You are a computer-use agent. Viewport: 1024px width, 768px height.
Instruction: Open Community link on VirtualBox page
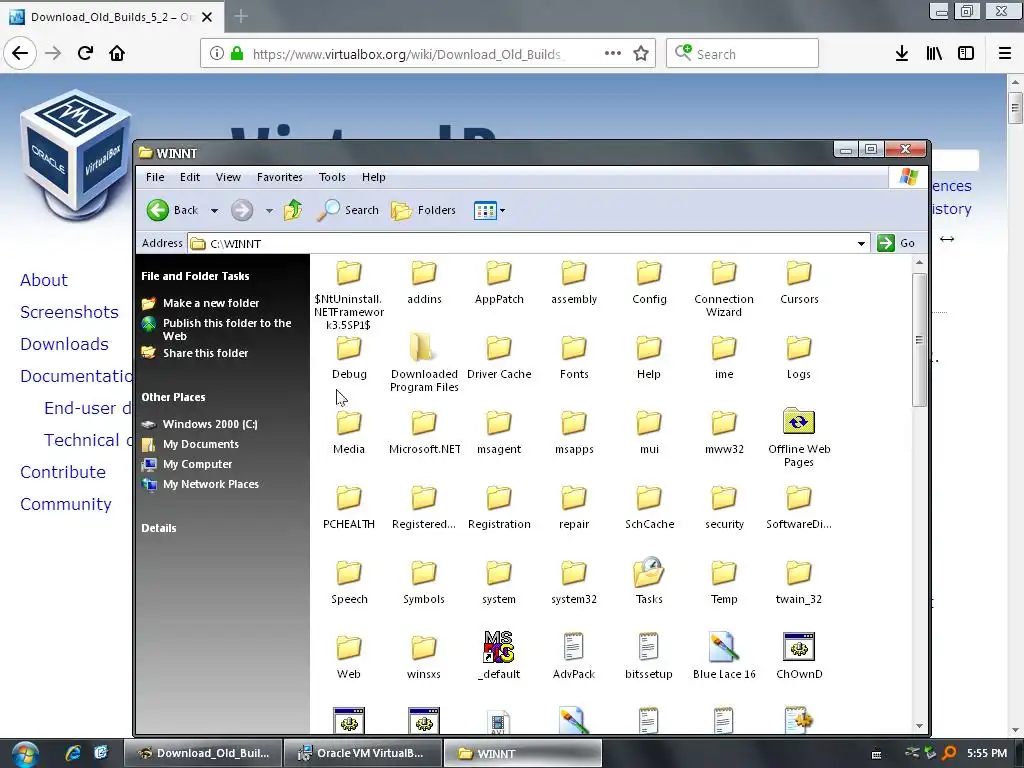click(x=65, y=504)
